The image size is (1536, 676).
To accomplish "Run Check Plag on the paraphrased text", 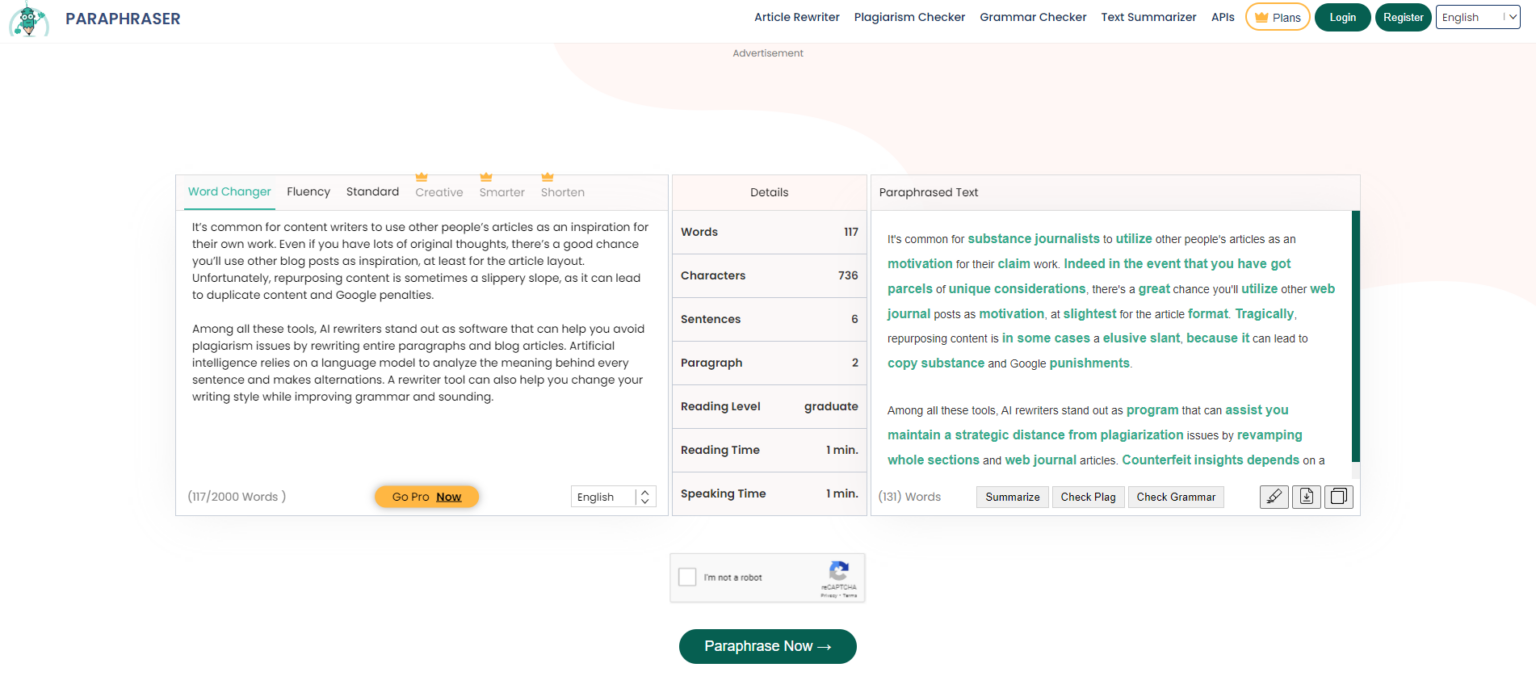I will pos(1088,496).
